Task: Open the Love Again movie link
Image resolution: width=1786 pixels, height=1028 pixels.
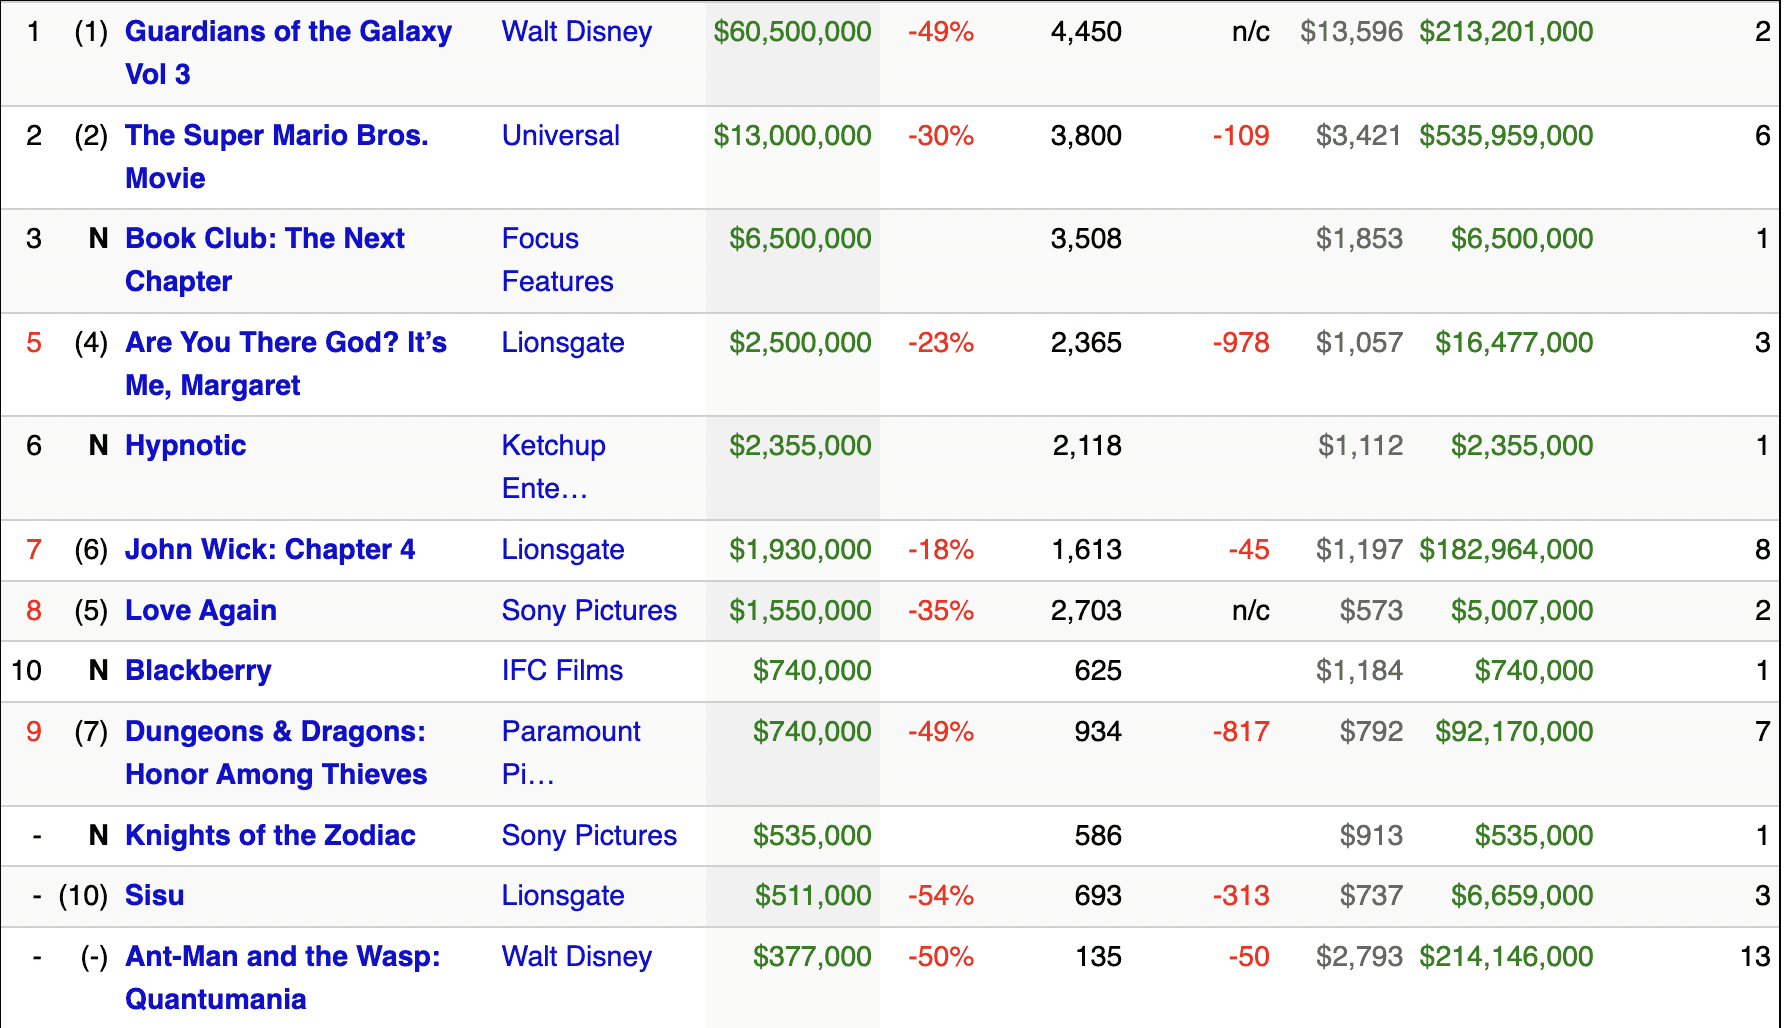Action: pyautogui.click(x=201, y=611)
